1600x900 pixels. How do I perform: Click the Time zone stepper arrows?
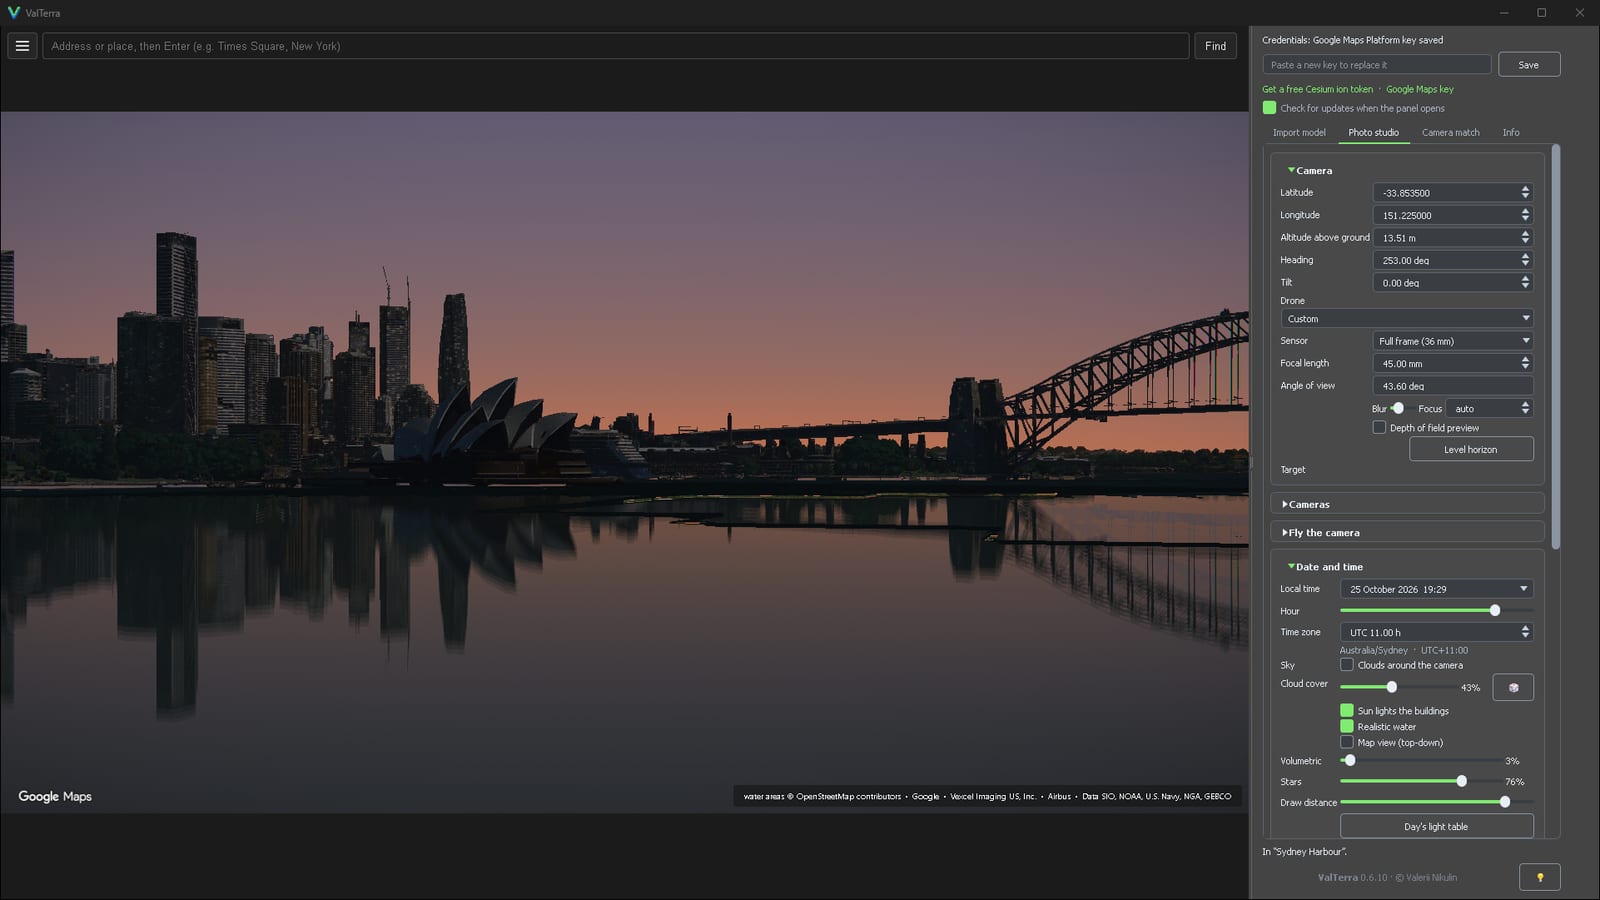click(x=1525, y=632)
